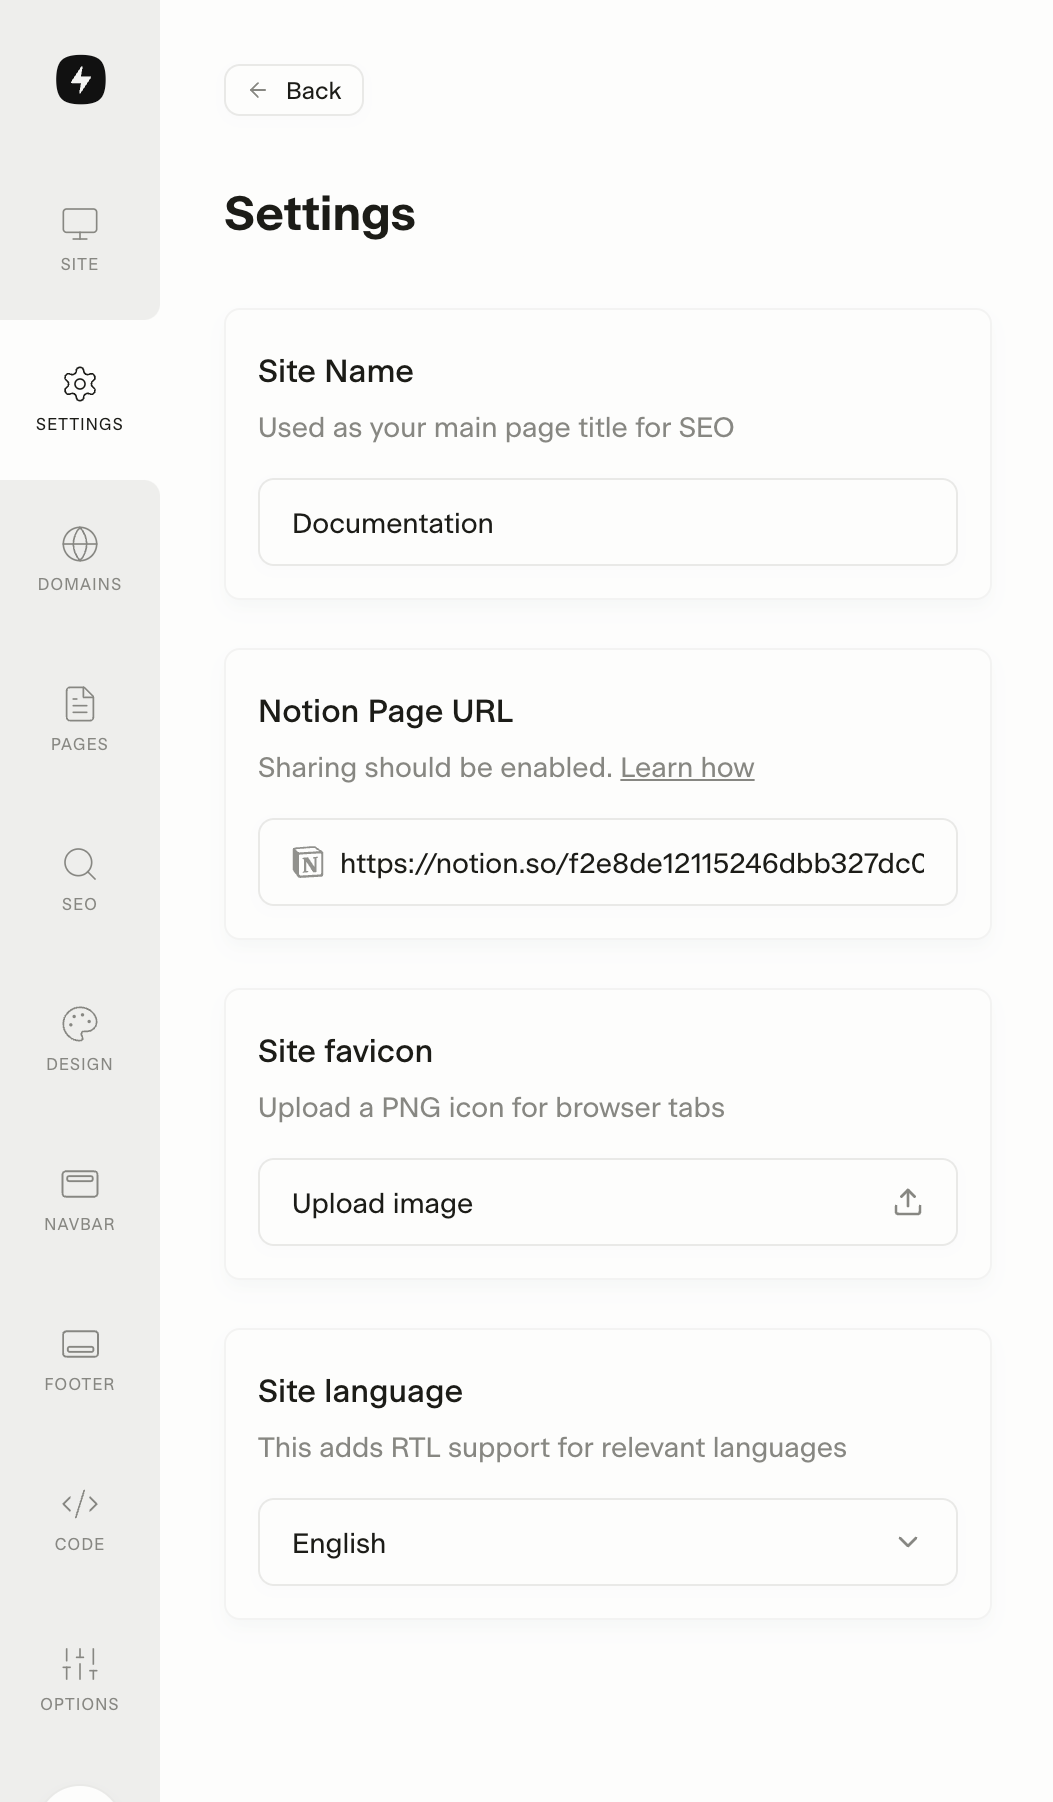Select the Settings gear icon
Screen dimensions: 1053x1802
coord(80,384)
